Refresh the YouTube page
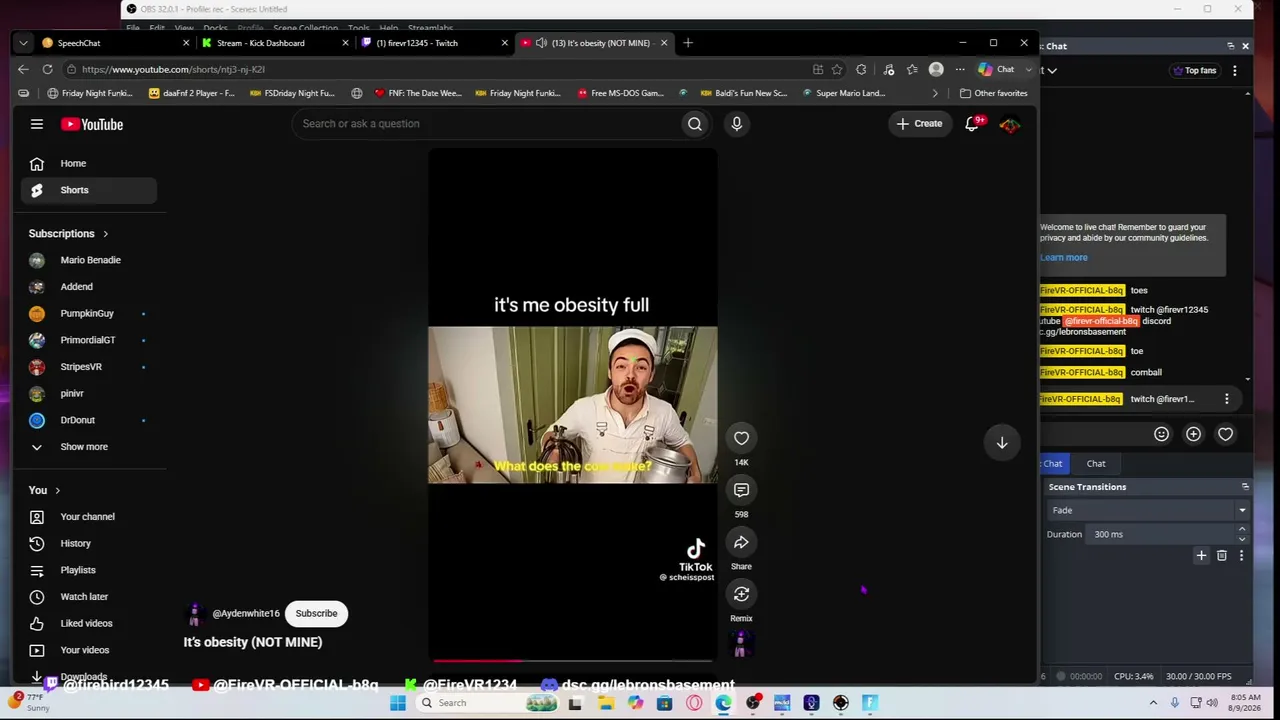The height and width of the screenshot is (720, 1280). 47,69
